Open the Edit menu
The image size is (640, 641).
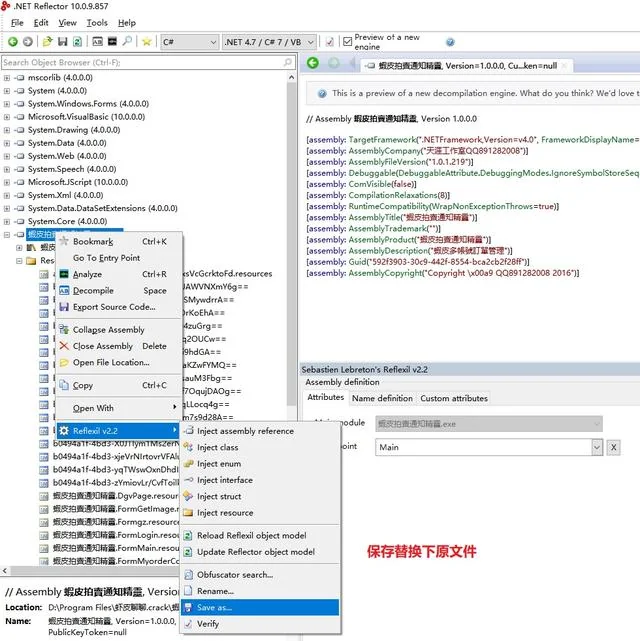click(41, 23)
